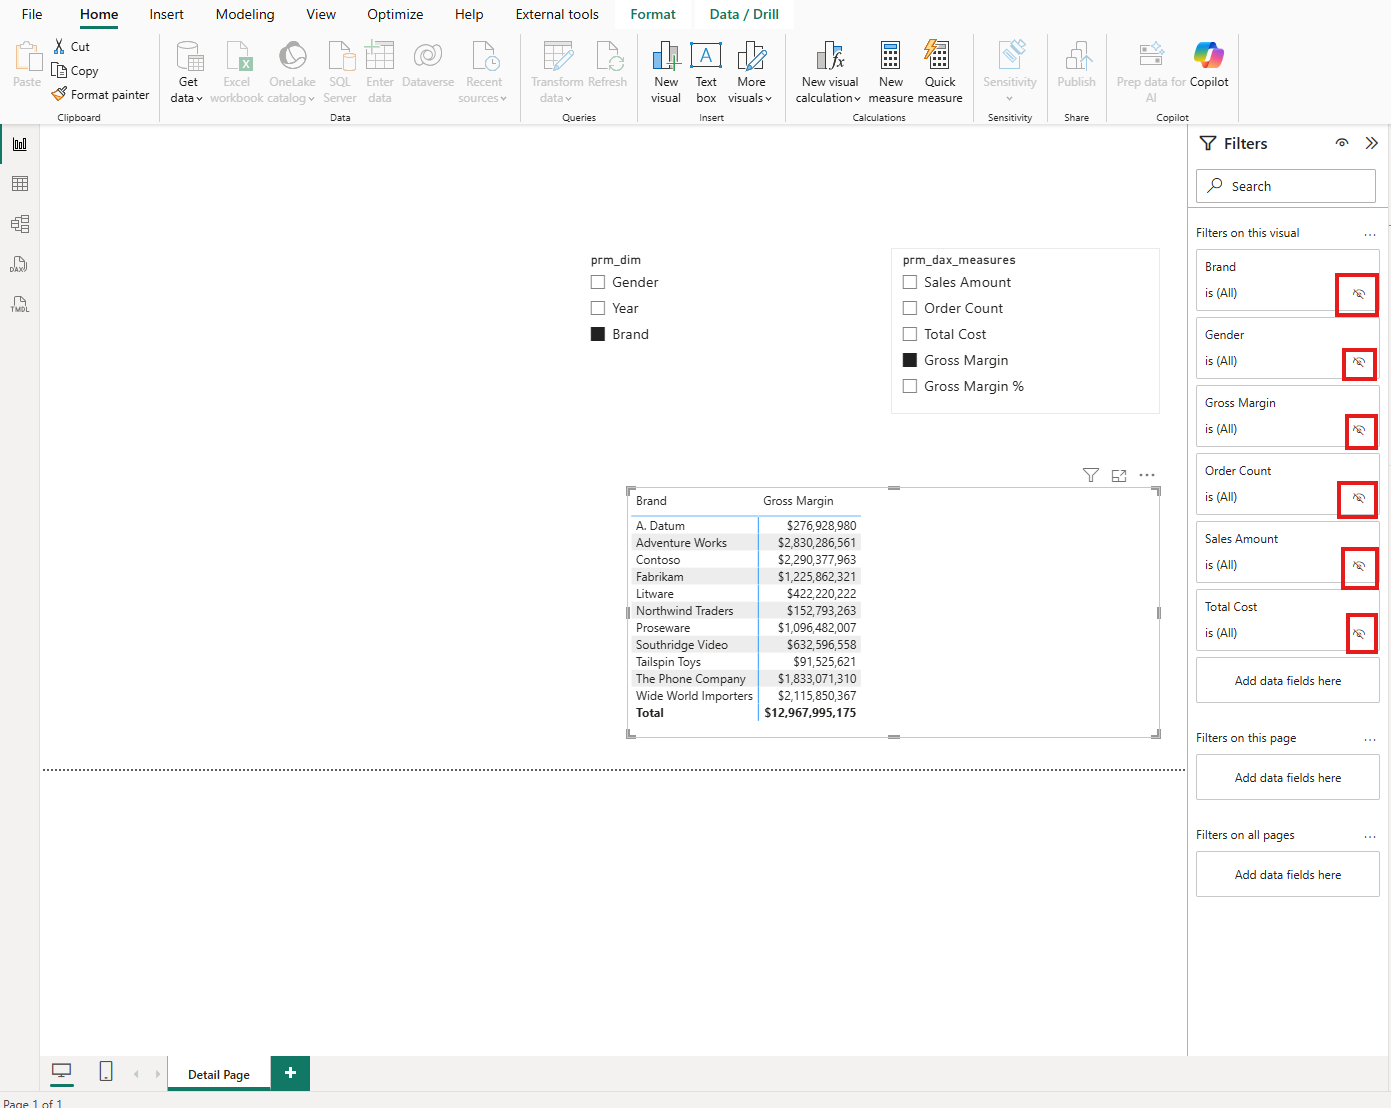
Task: Open the File menu
Action: point(32,14)
